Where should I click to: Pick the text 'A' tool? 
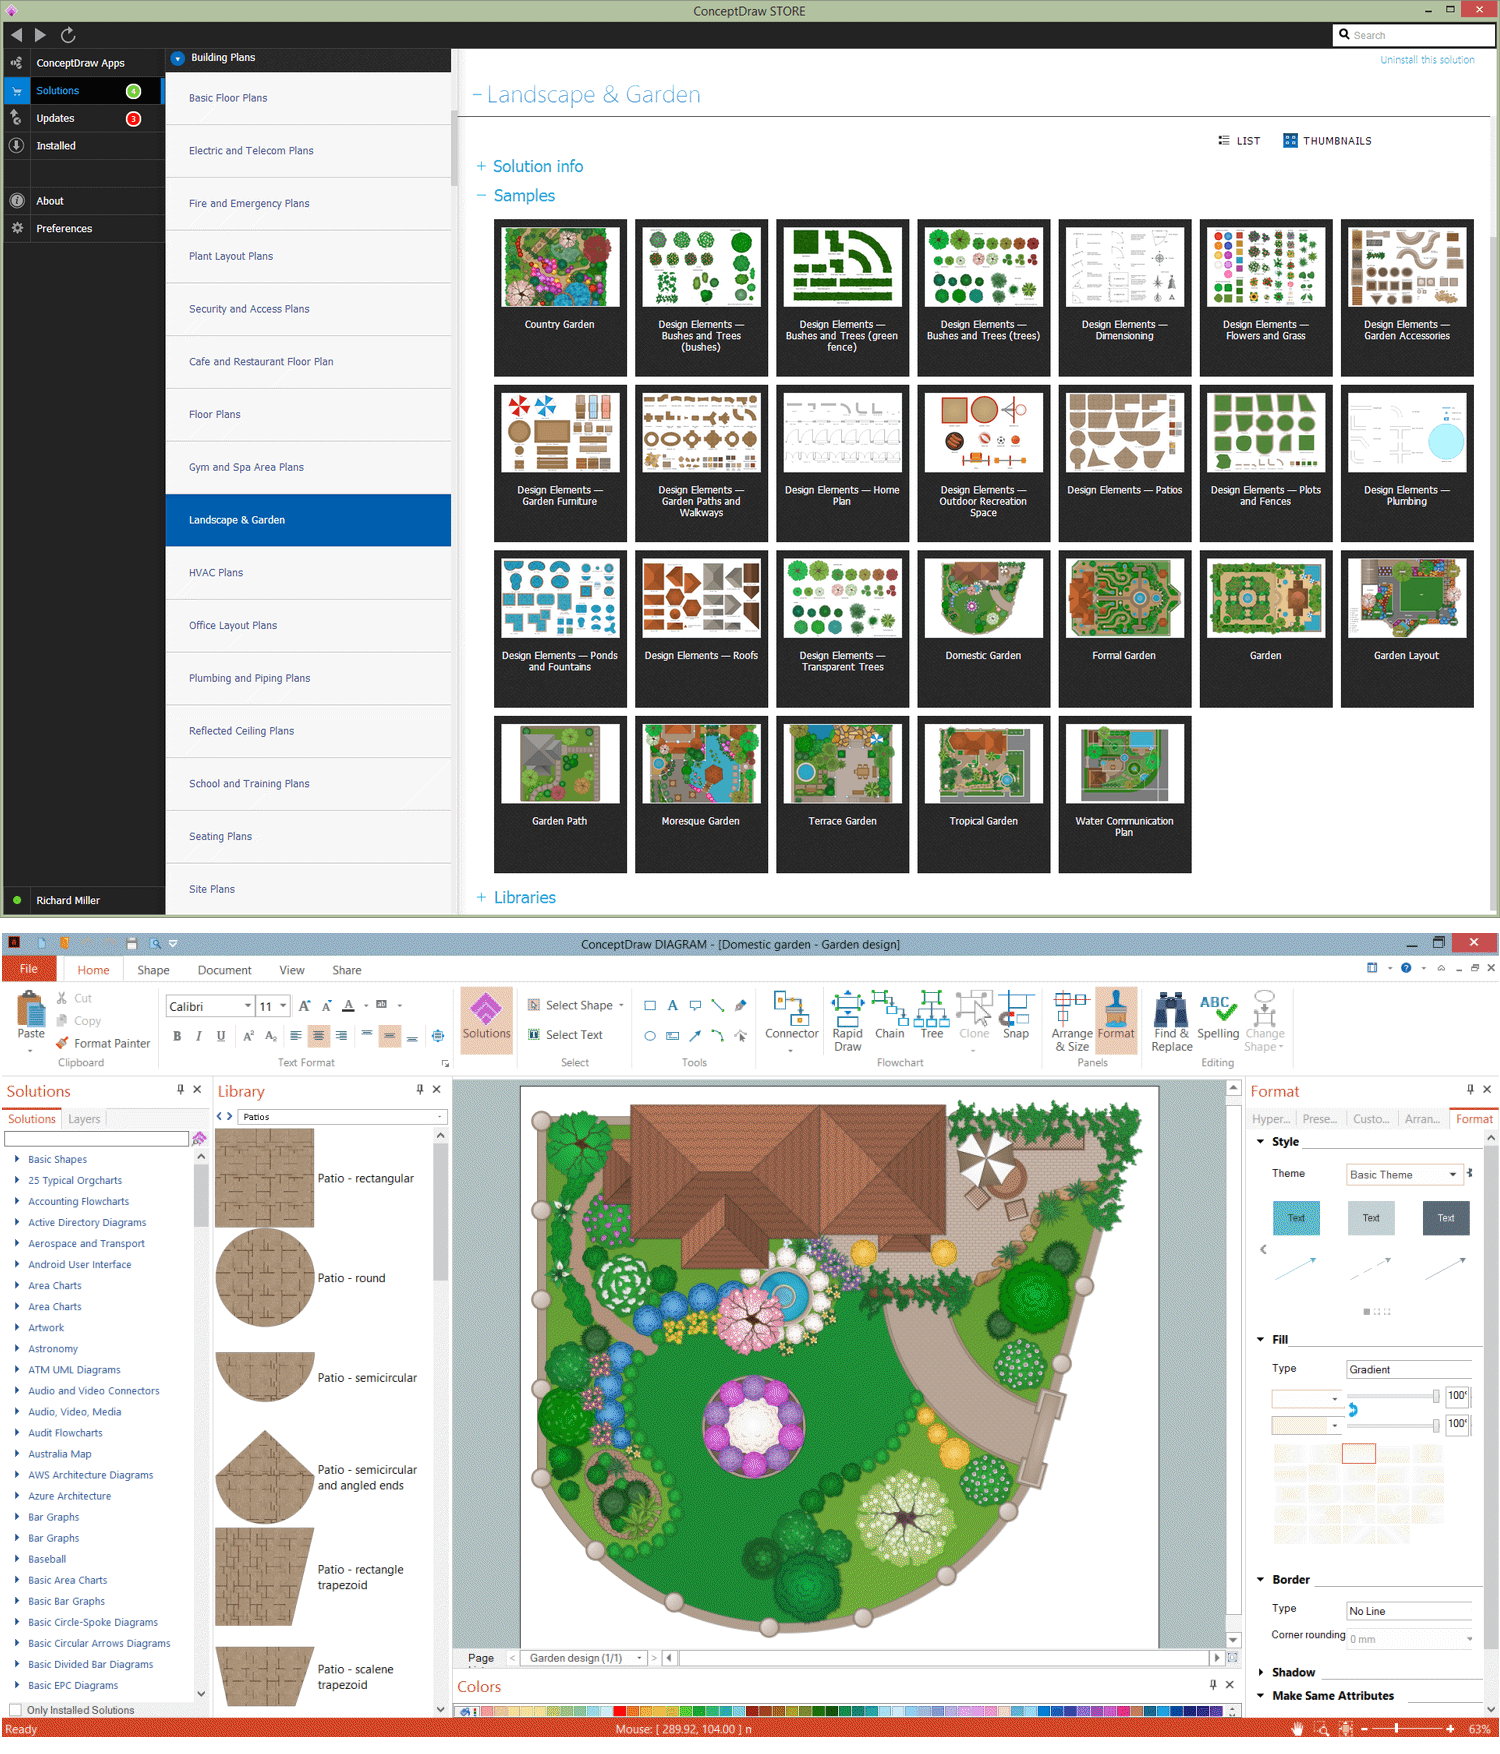pos(672,1005)
